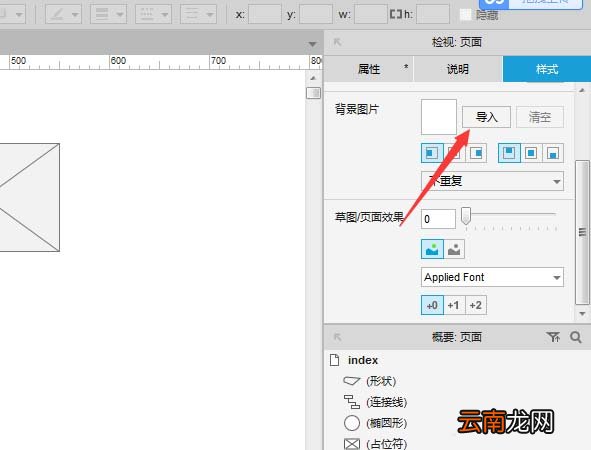Select the color page effect icon
Viewport: 591px width, 450px height.
click(x=432, y=249)
